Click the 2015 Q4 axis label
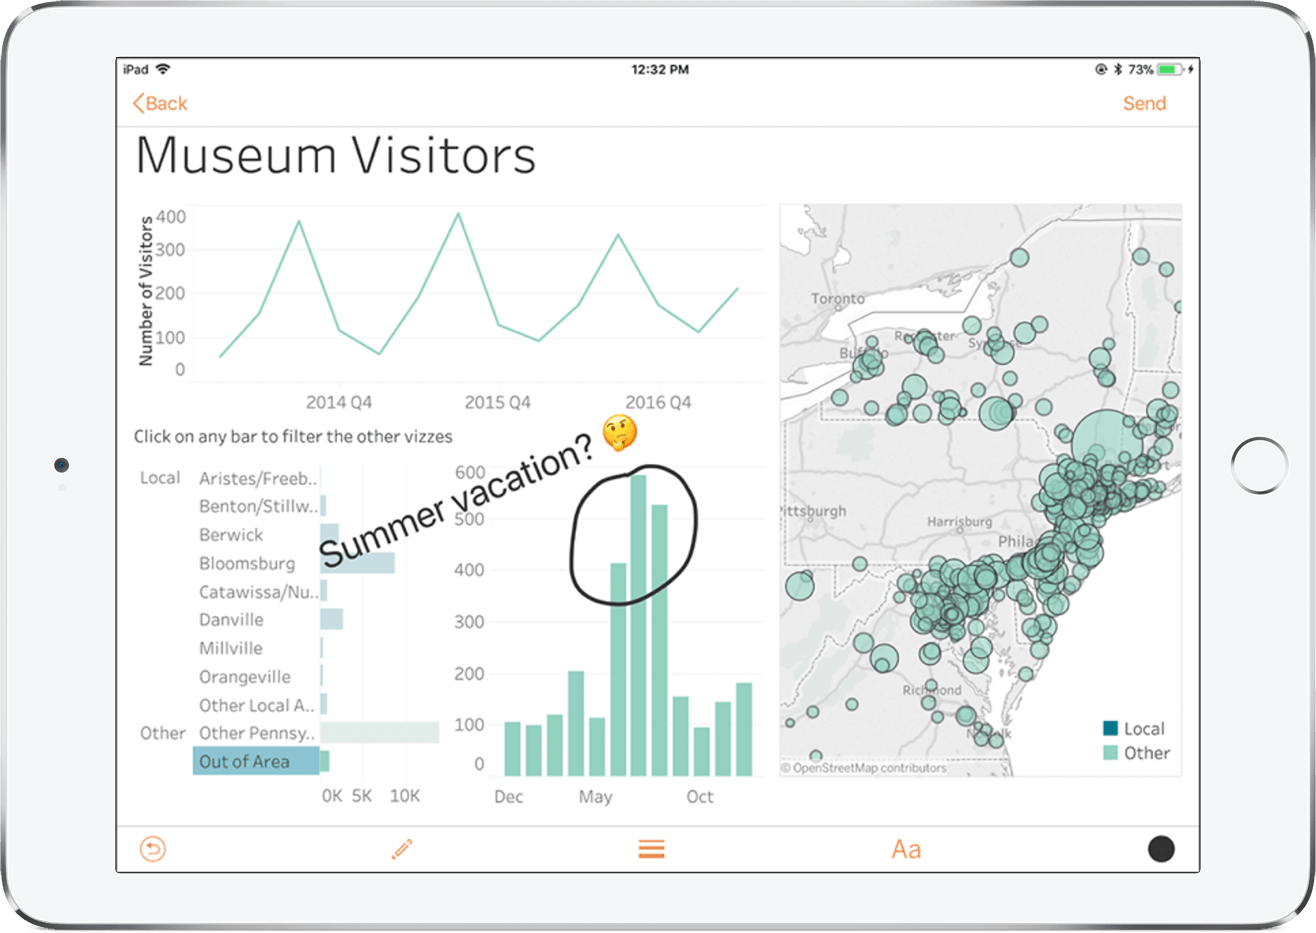This screenshot has width=1316, height=933. tap(498, 402)
